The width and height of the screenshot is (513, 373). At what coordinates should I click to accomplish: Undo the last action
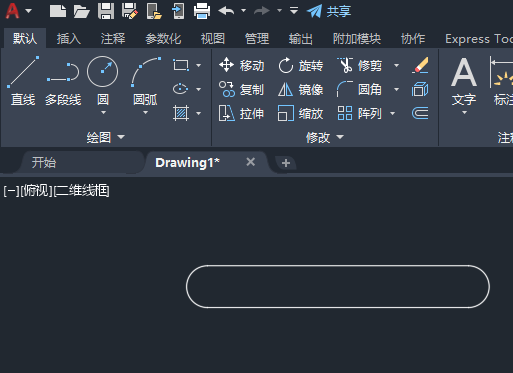[x=226, y=11]
